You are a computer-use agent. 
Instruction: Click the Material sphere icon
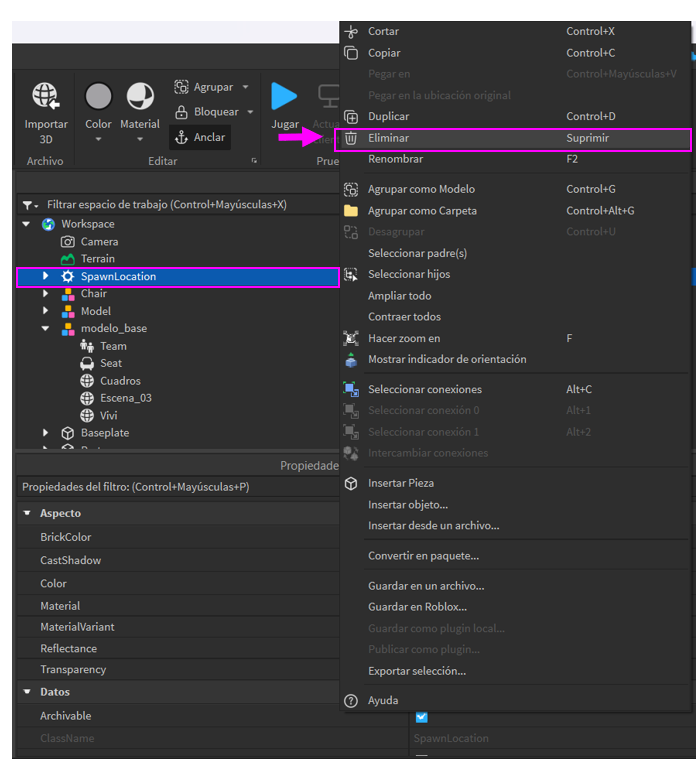coord(140,96)
